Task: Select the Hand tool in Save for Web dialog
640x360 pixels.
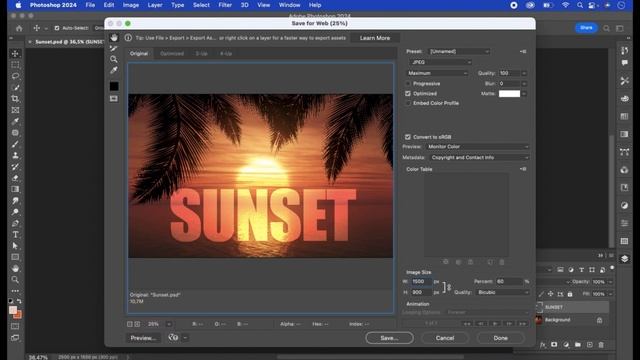Action: tap(114, 38)
